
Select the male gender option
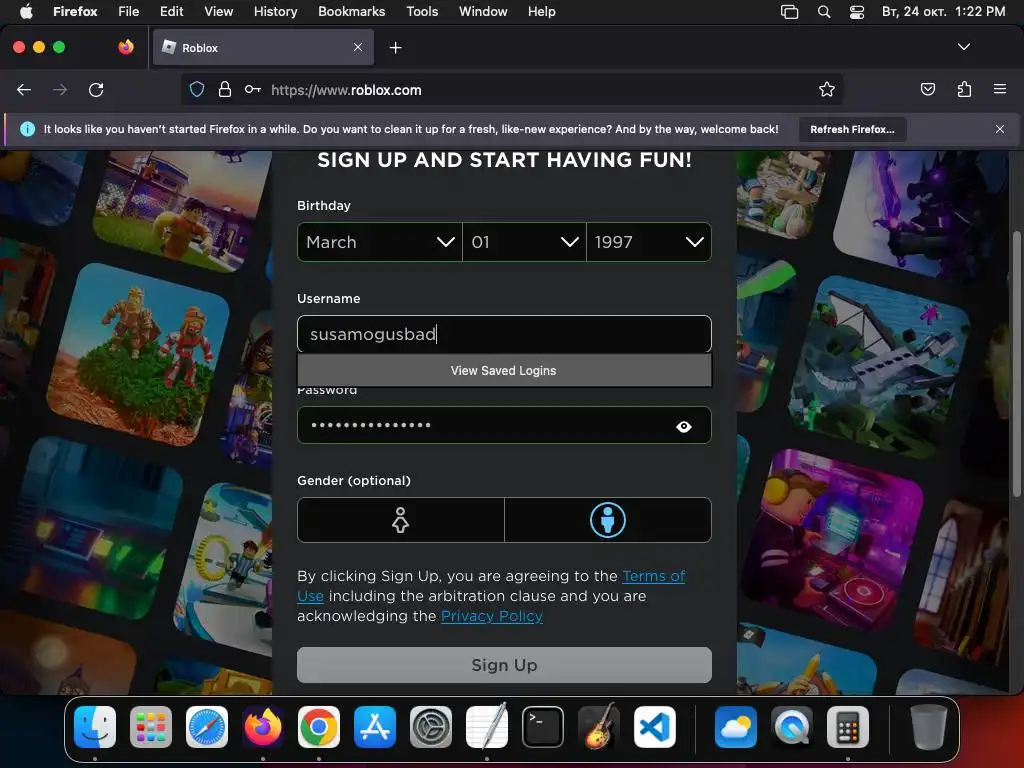607,520
